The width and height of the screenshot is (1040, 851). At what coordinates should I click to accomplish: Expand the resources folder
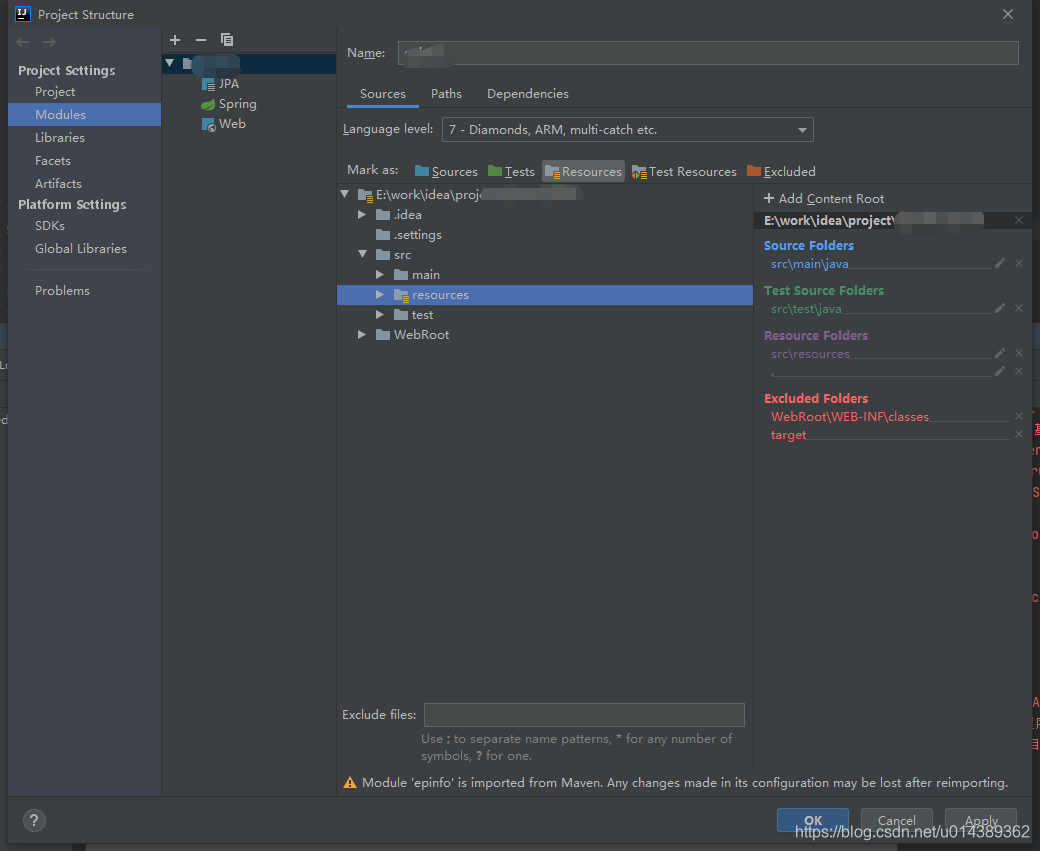coord(380,295)
